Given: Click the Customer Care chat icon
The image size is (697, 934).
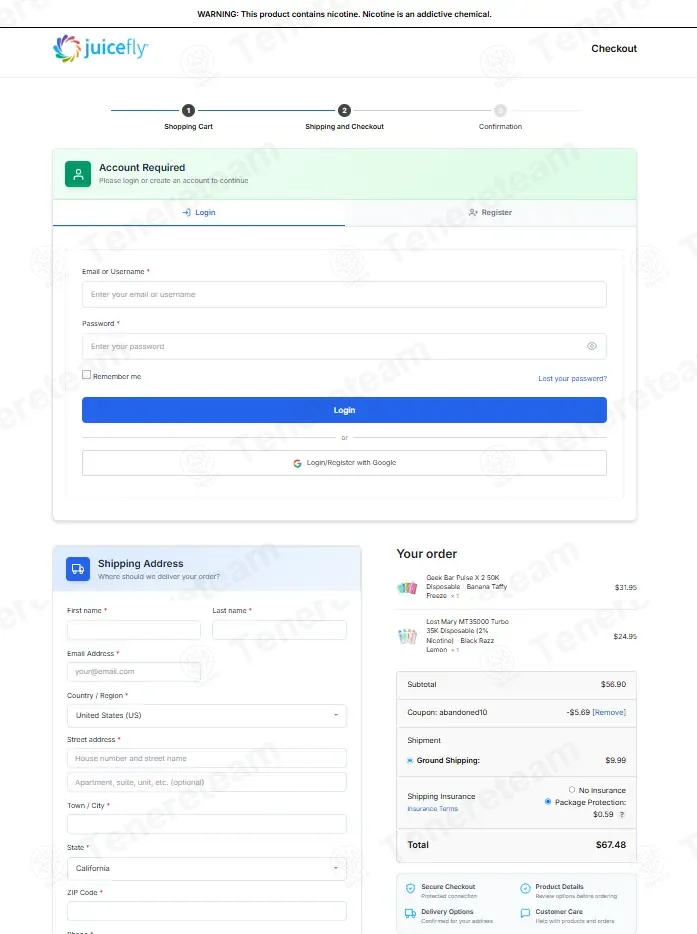Looking at the screenshot, I should [525, 913].
